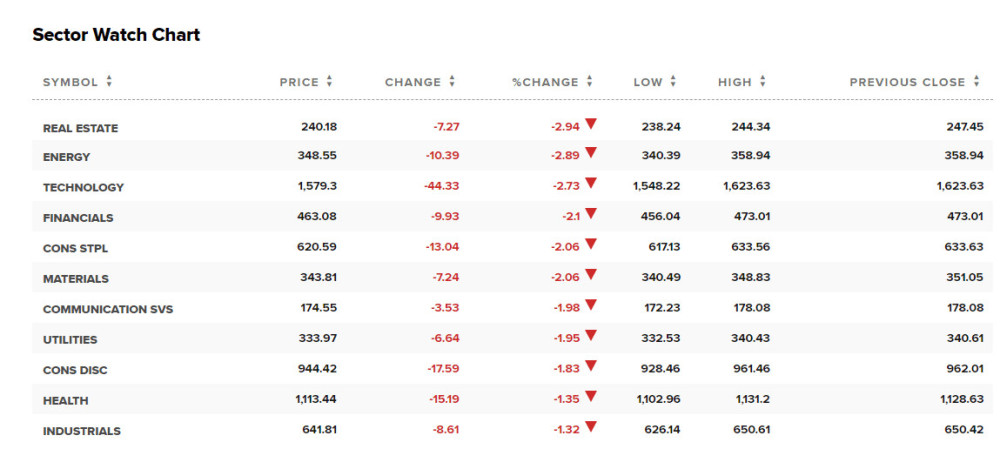Select the HEALTH sector row
Image resolution: width=1000 pixels, height=469 pixels.
pos(512,400)
